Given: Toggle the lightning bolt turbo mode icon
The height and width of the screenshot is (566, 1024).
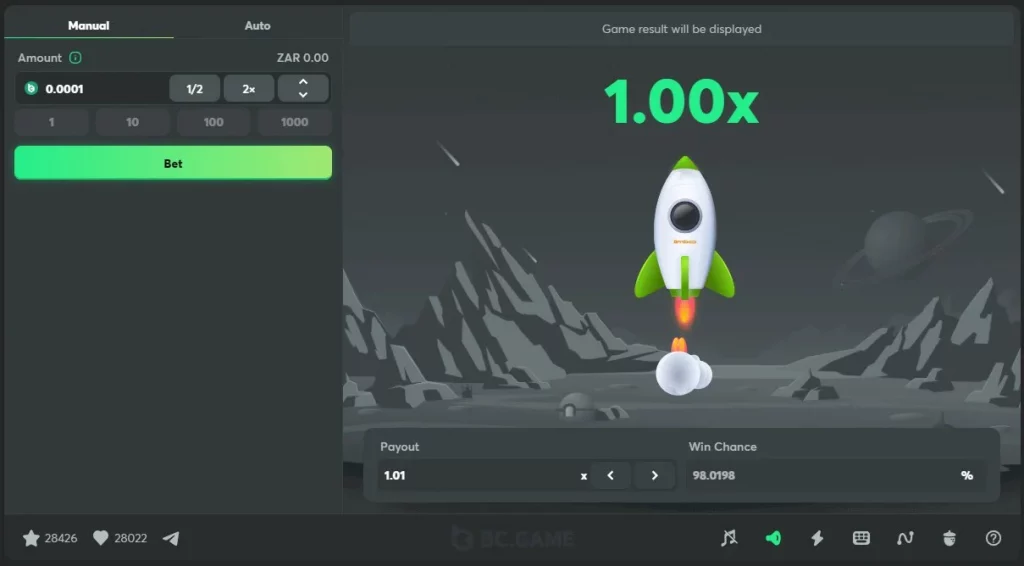Looking at the screenshot, I should click(817, 538).
